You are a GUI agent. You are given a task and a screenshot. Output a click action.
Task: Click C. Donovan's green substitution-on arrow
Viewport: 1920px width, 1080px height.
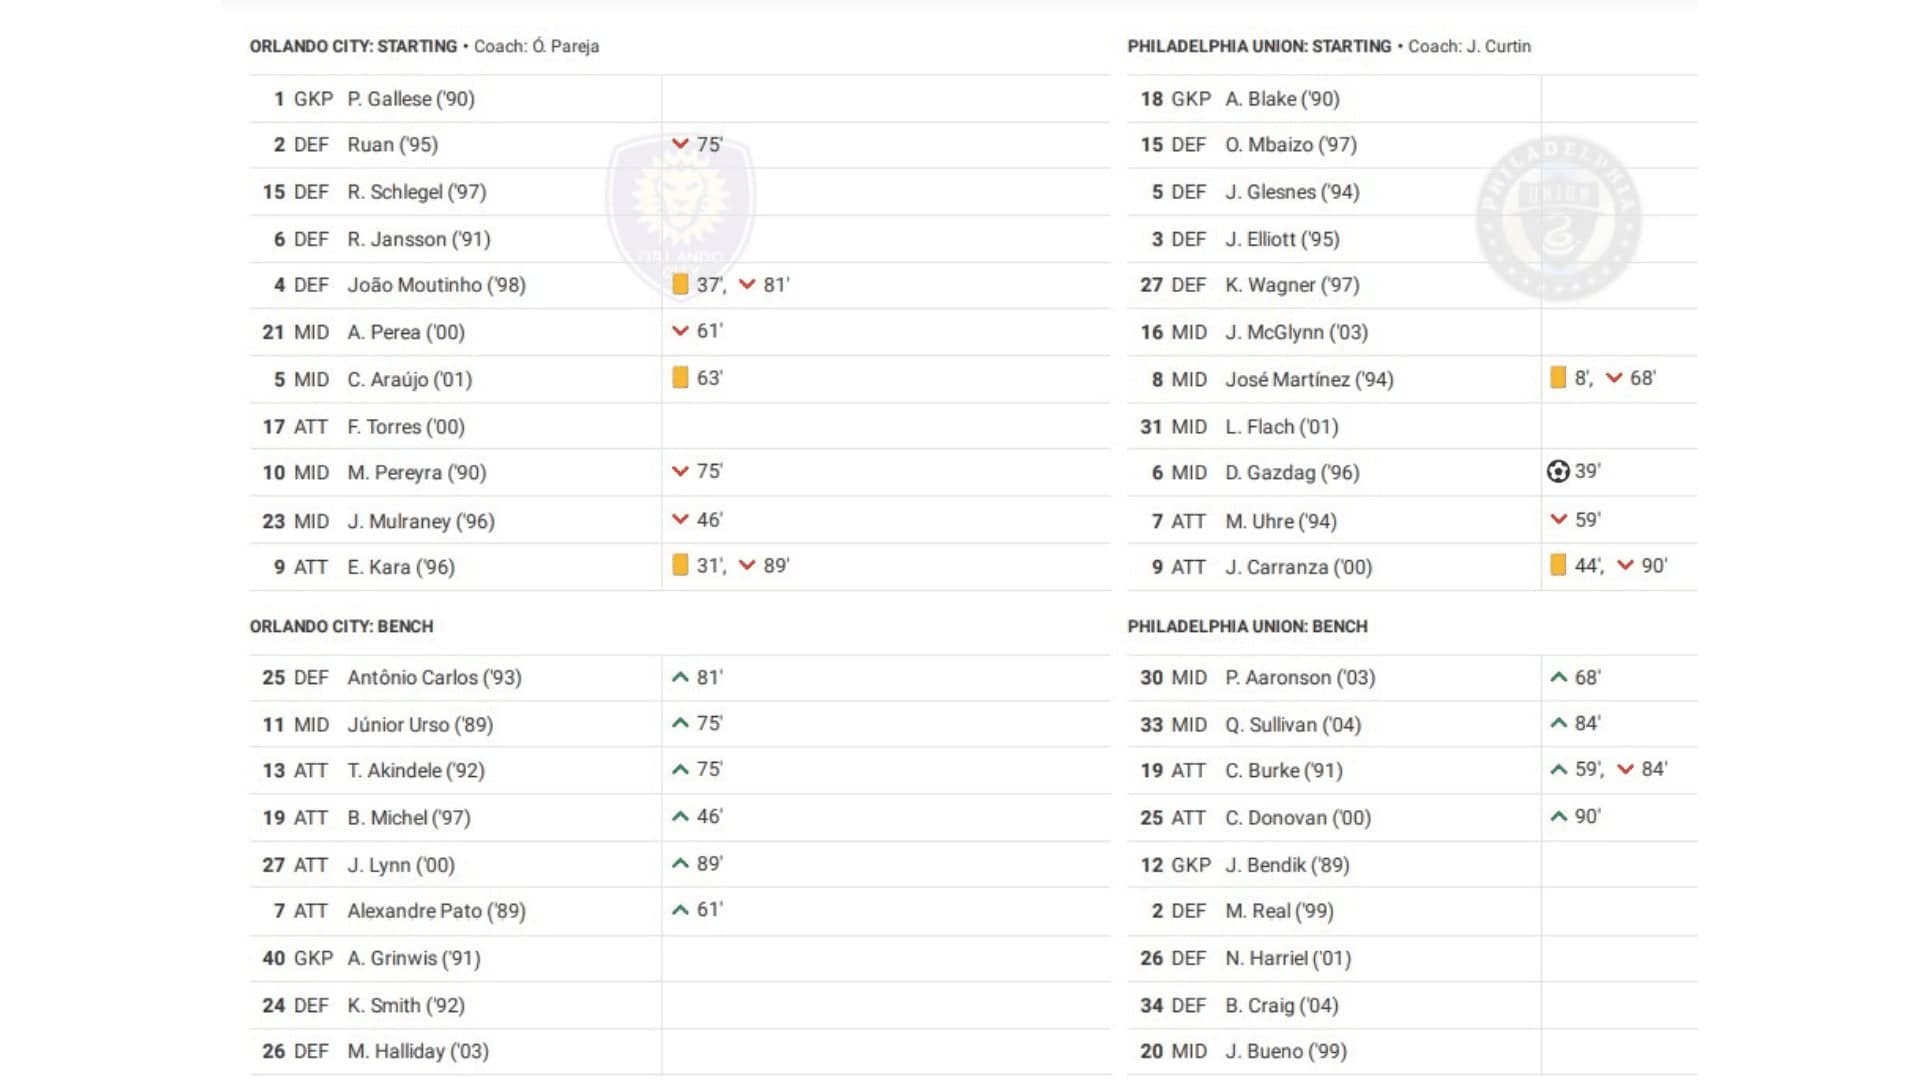[x=1558, y=816]
